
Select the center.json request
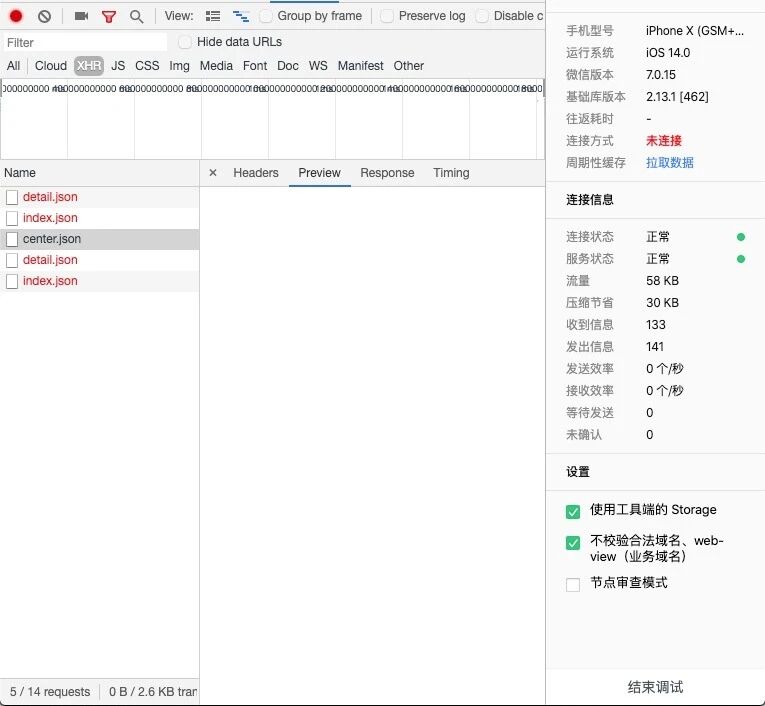(100, 239)
